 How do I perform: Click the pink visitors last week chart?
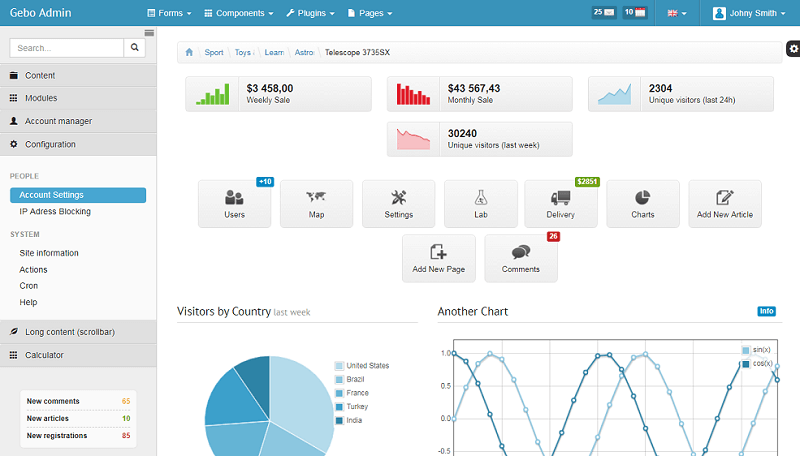[413, 139]
